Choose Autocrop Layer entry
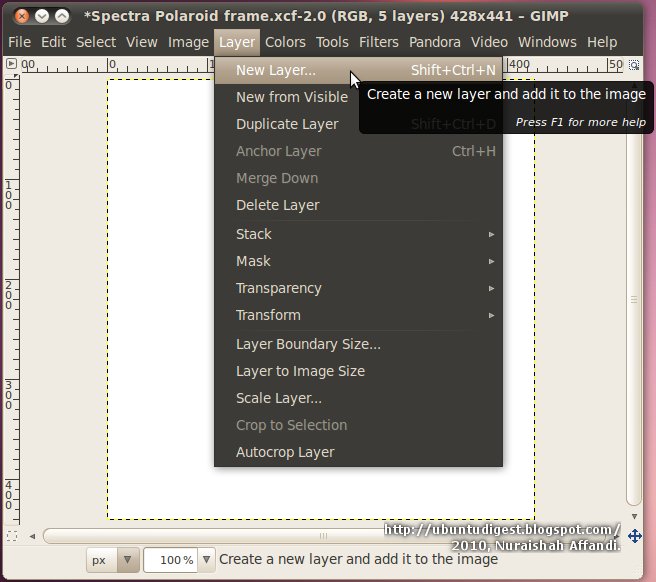Viewport: 656px width, 582px height. coord(358,452)
